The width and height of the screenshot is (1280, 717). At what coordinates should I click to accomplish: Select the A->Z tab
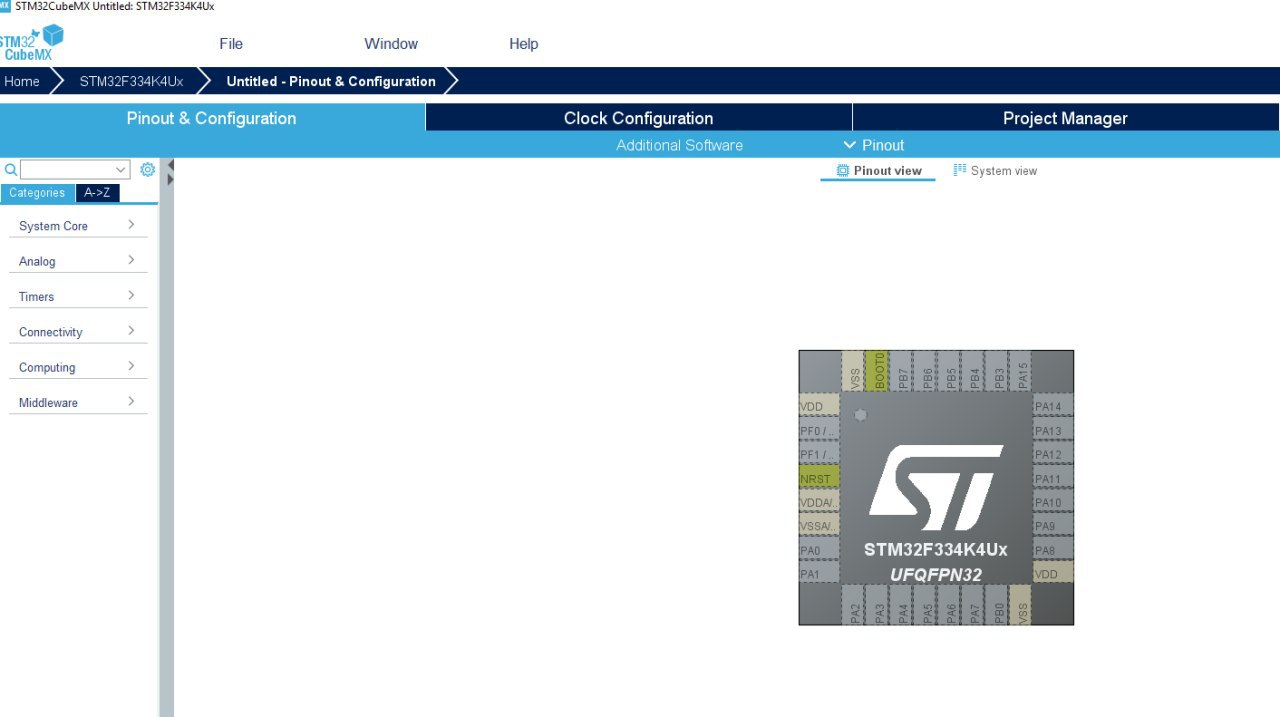pyautogui.click(x=97, y=193)
